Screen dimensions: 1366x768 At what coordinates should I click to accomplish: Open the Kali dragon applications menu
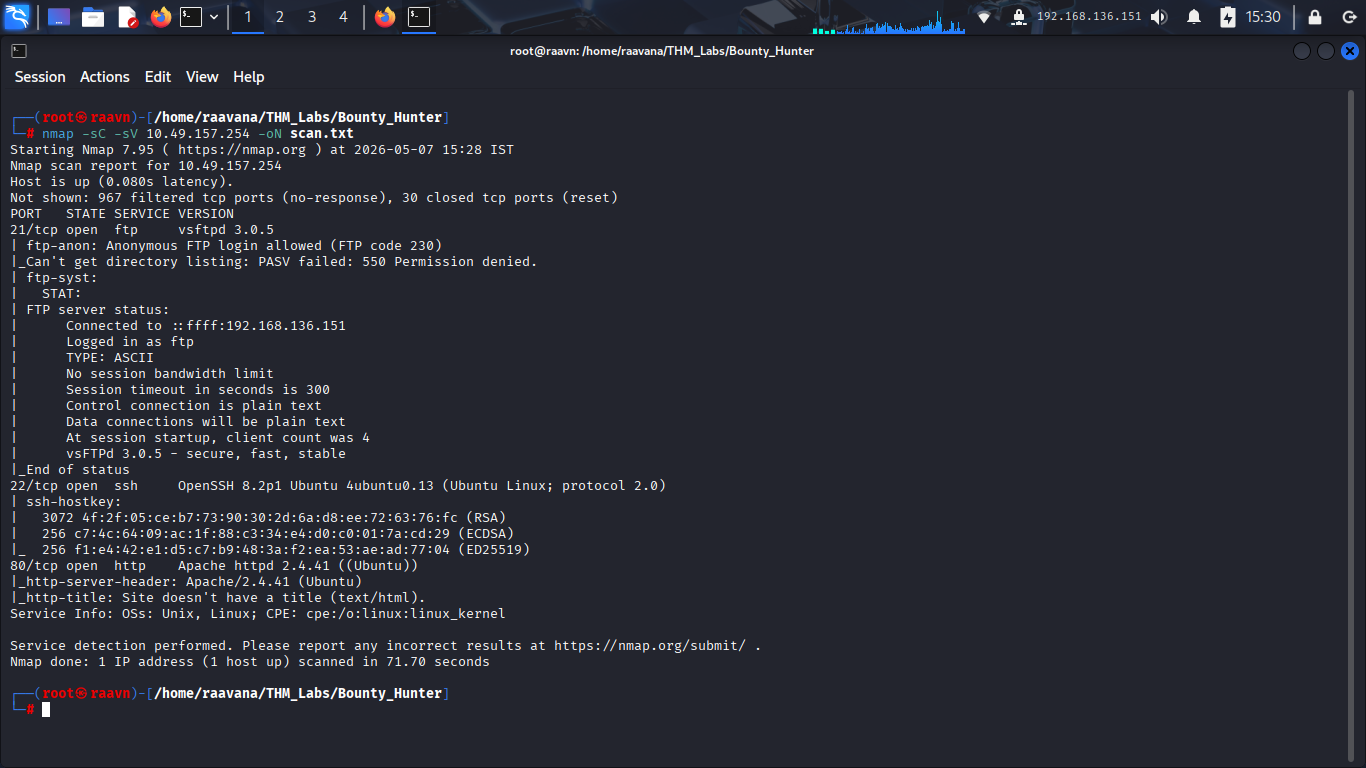(x=17, y=17)
